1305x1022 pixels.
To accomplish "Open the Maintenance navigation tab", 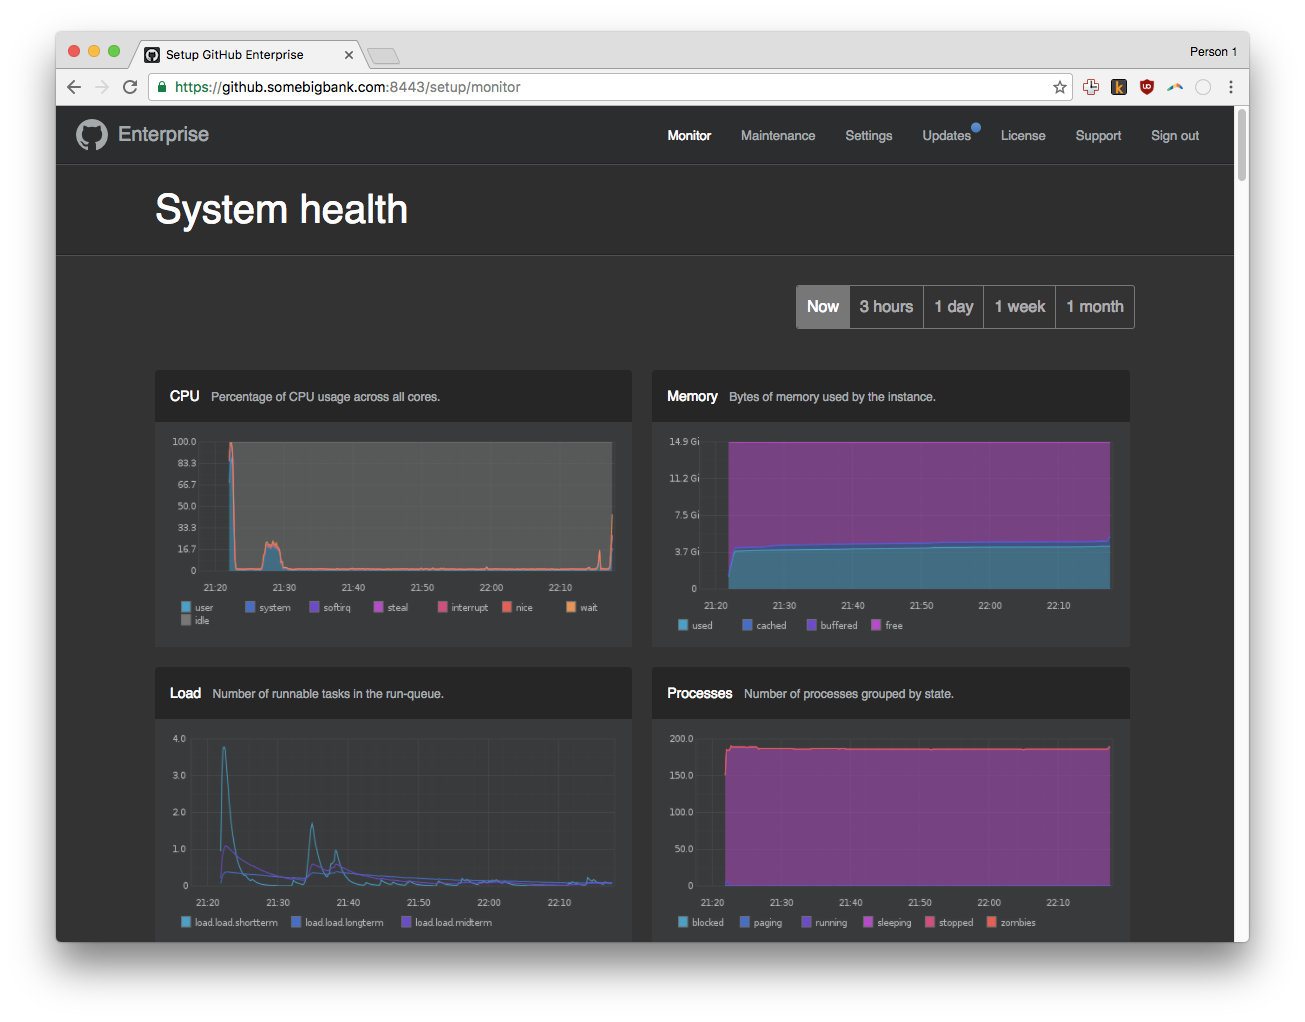I will [x=778, y=136].
